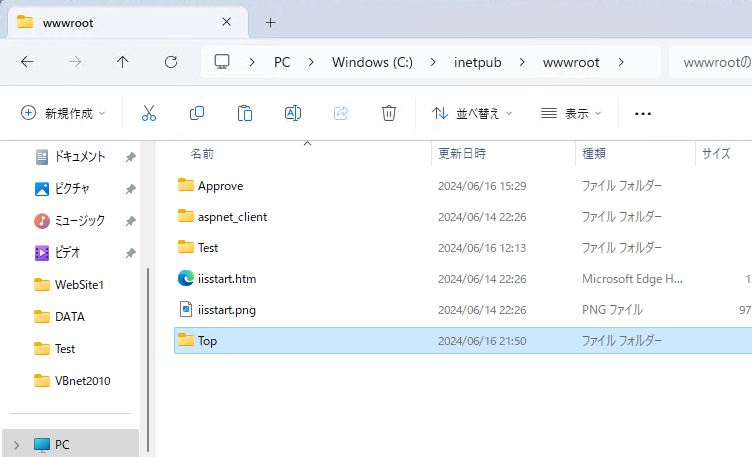The image size is (752, 457).
Task: Go up one folder level
Action: pyautogui.click(x=122, y=62)
